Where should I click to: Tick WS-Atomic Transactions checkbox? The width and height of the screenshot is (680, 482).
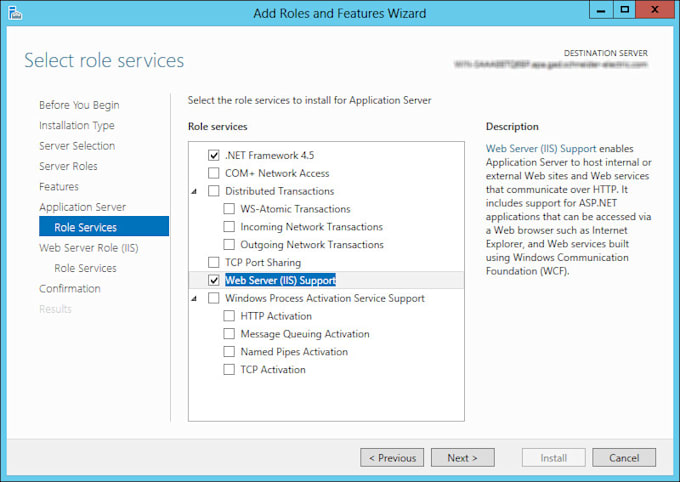click(229, 209)
